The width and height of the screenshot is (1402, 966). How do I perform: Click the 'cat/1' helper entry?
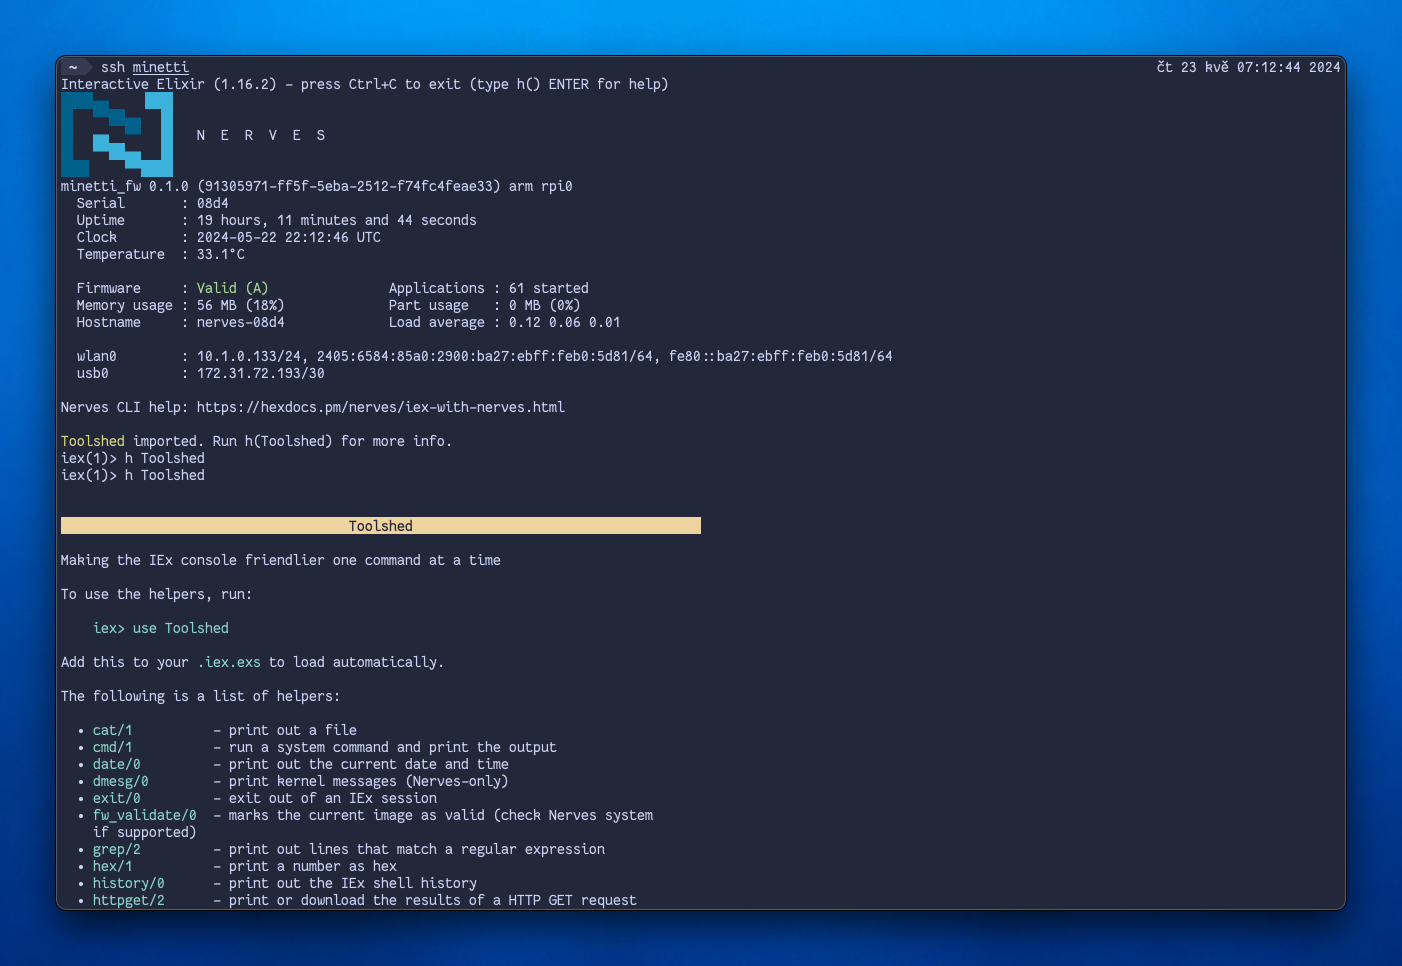click(113, 730)
